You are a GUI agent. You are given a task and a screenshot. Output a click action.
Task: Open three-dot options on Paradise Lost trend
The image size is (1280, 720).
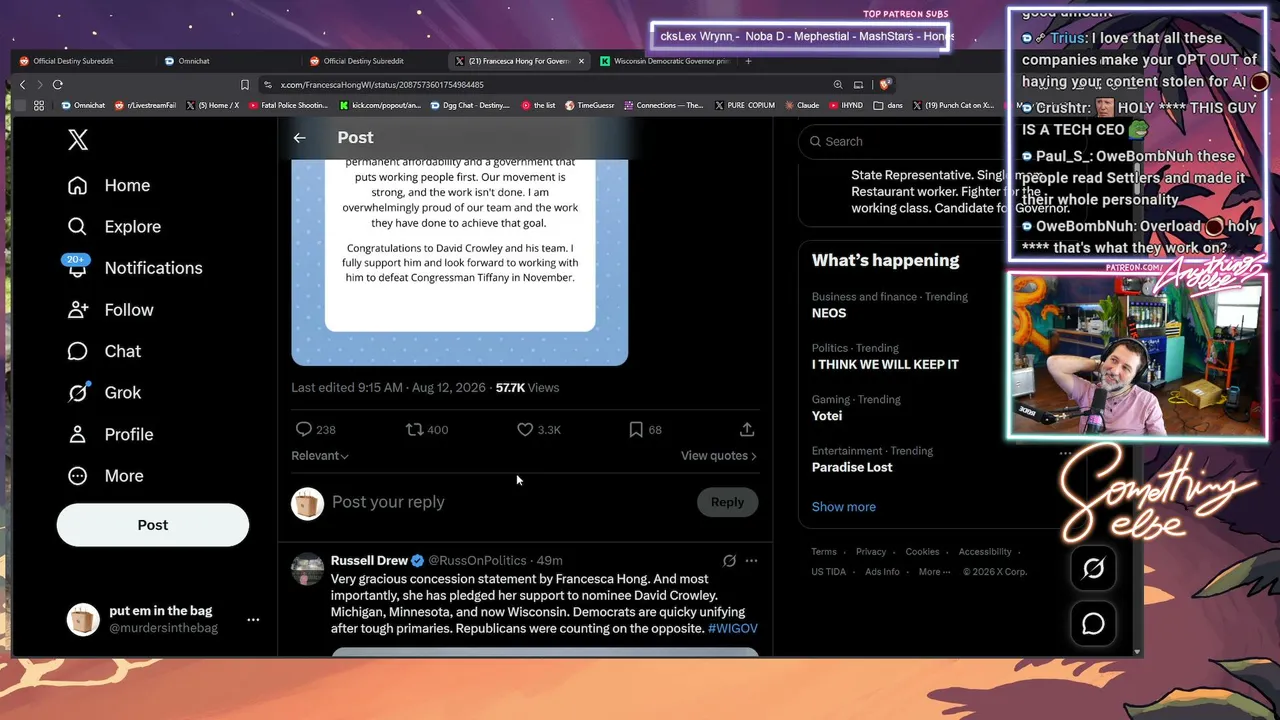coord(1066,452)
